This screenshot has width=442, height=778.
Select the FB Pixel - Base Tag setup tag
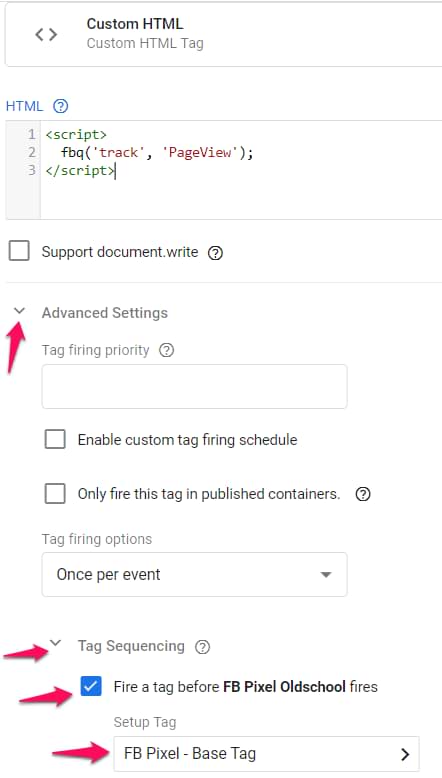point(266,754)
